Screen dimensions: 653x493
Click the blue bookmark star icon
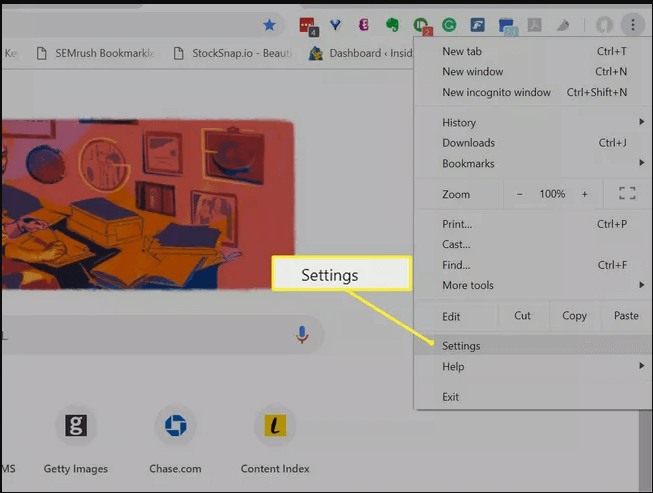269,25
